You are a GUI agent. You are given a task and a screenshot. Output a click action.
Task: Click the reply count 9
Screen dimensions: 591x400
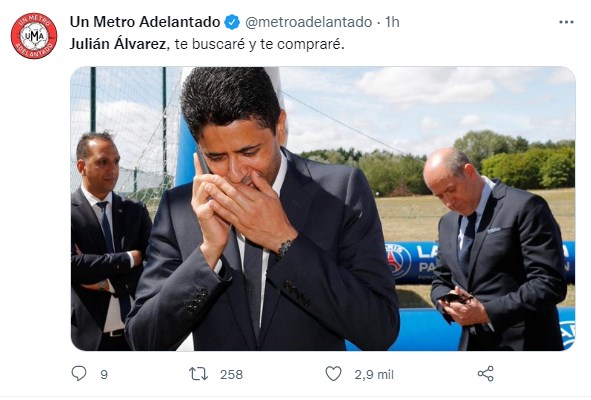(x=104, y=374)
